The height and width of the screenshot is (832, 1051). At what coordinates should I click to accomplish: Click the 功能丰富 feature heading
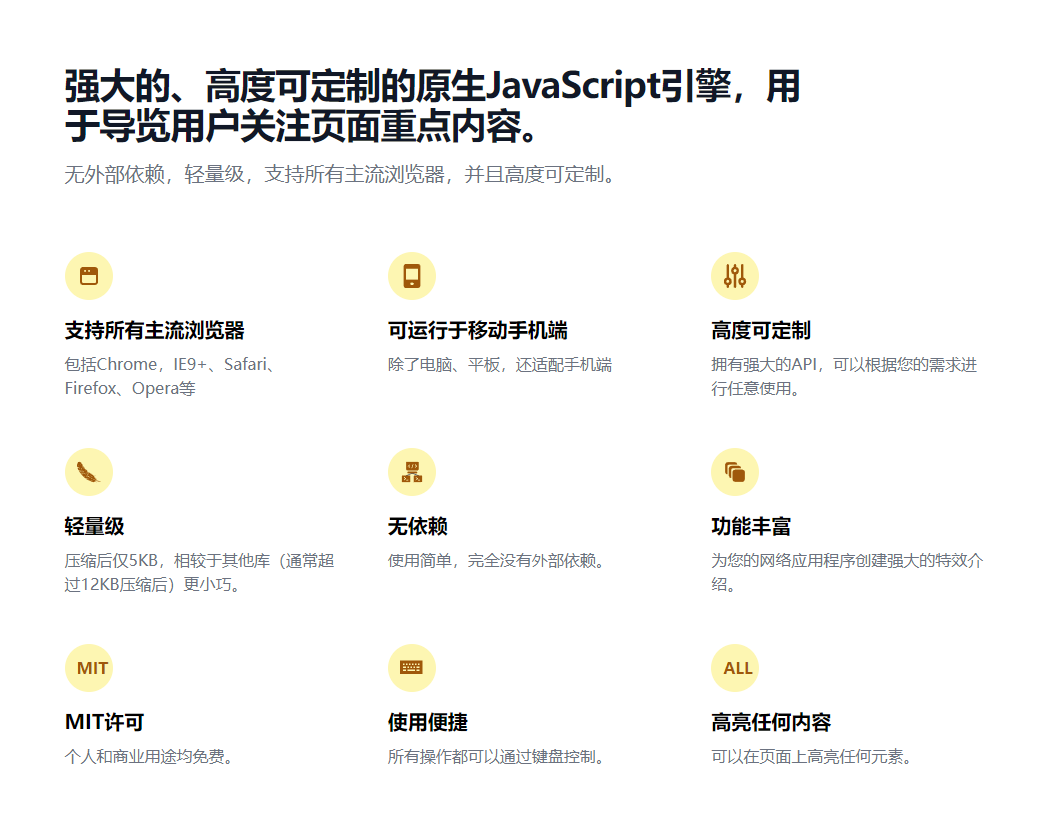tap(751, 527)
